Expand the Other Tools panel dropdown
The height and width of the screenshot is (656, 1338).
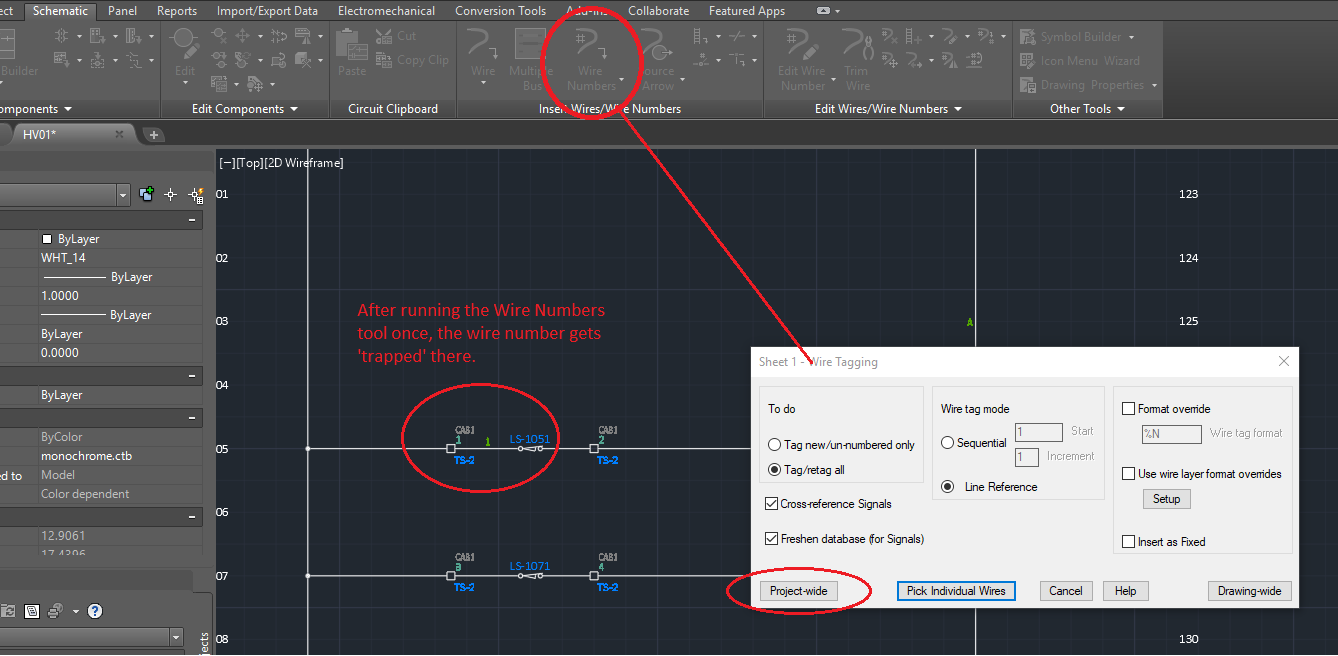pyautogui.click(x=1121, y=109)
